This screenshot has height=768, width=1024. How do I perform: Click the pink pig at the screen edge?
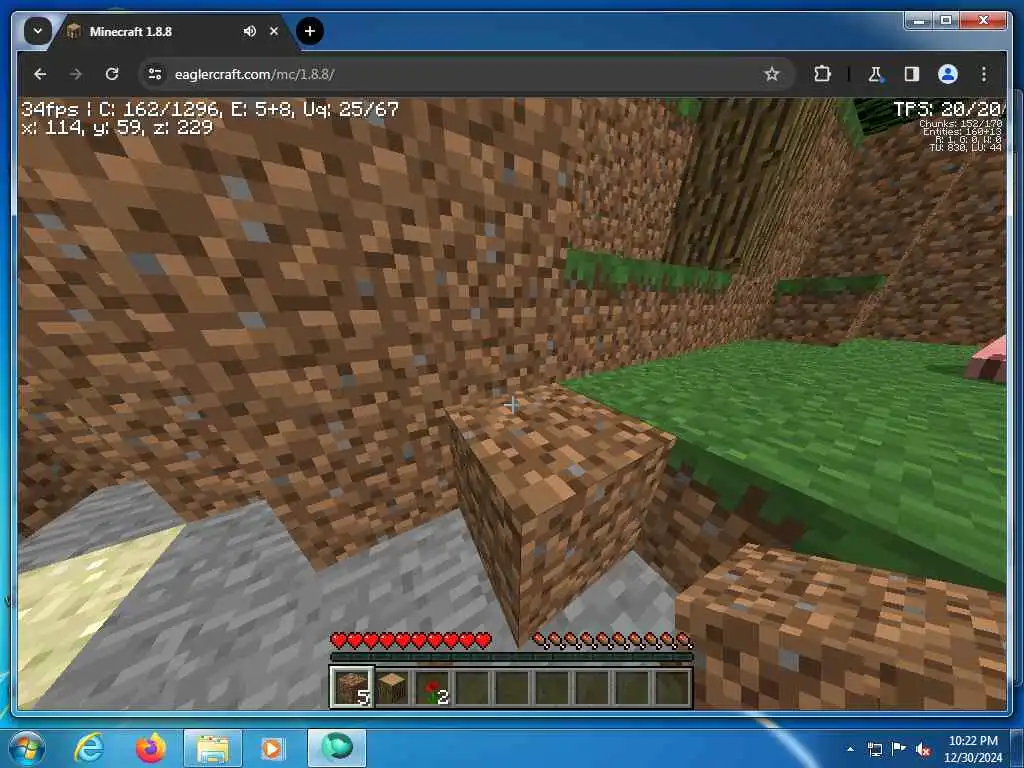(x=987, y=359)
